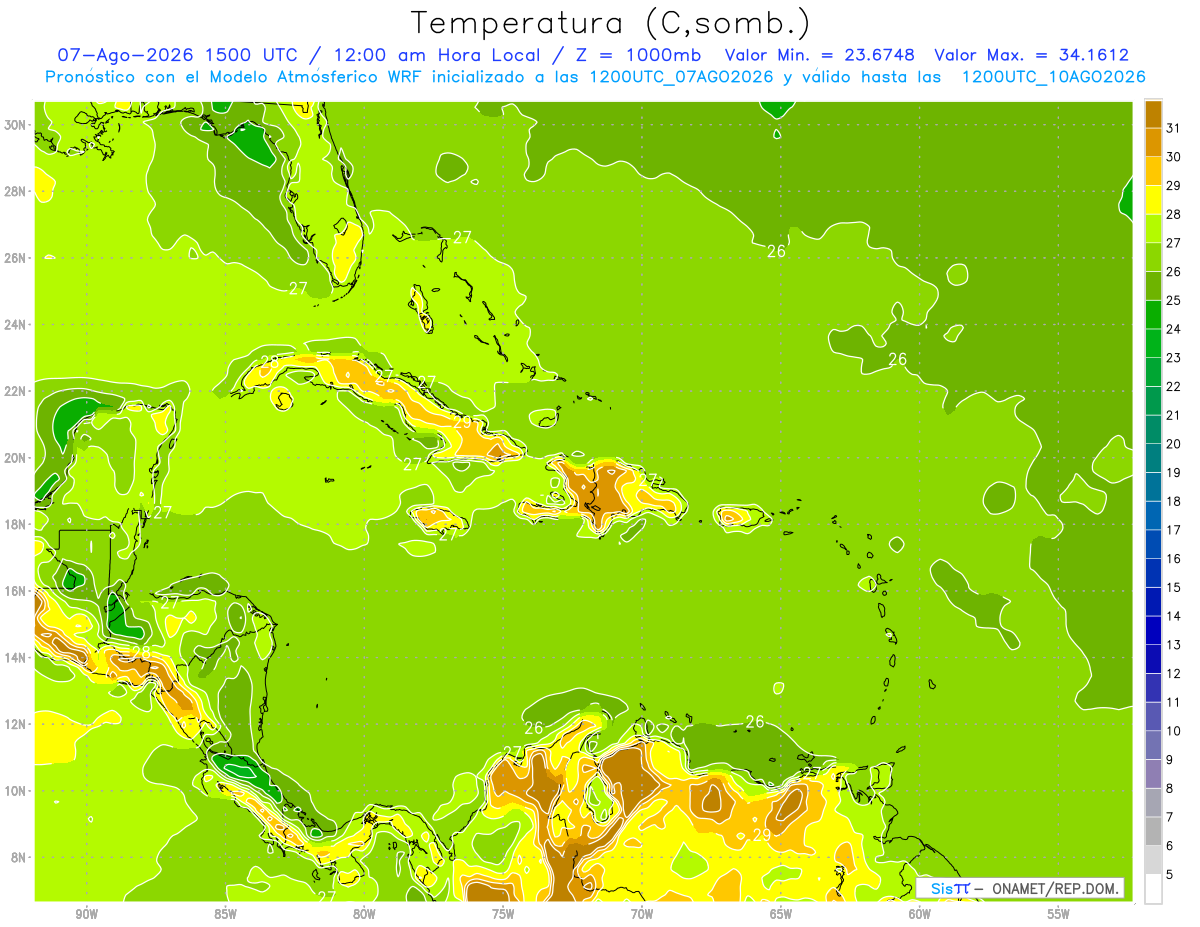The height and width of the screenshot is (927, 1200).
Task: Click the 28 contour label over Central America
Action: 142,652
